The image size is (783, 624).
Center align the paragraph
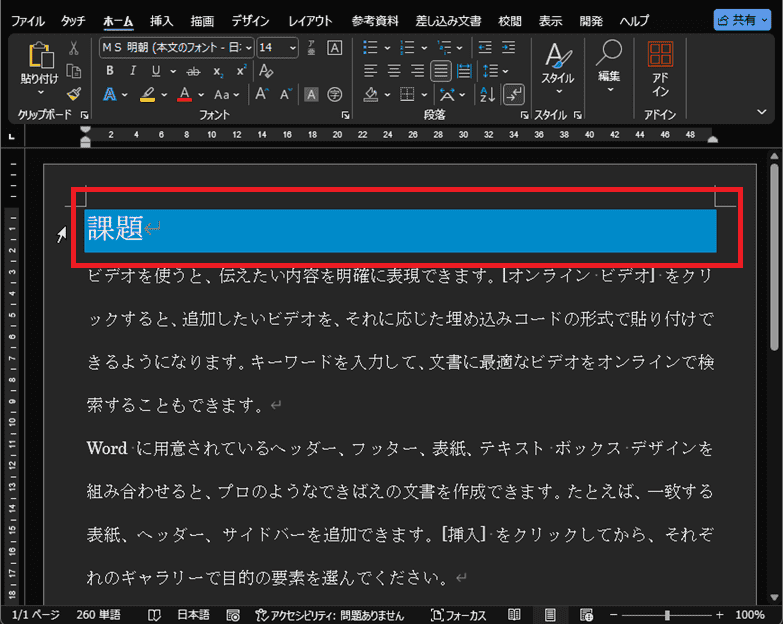[x=394, y=71]
